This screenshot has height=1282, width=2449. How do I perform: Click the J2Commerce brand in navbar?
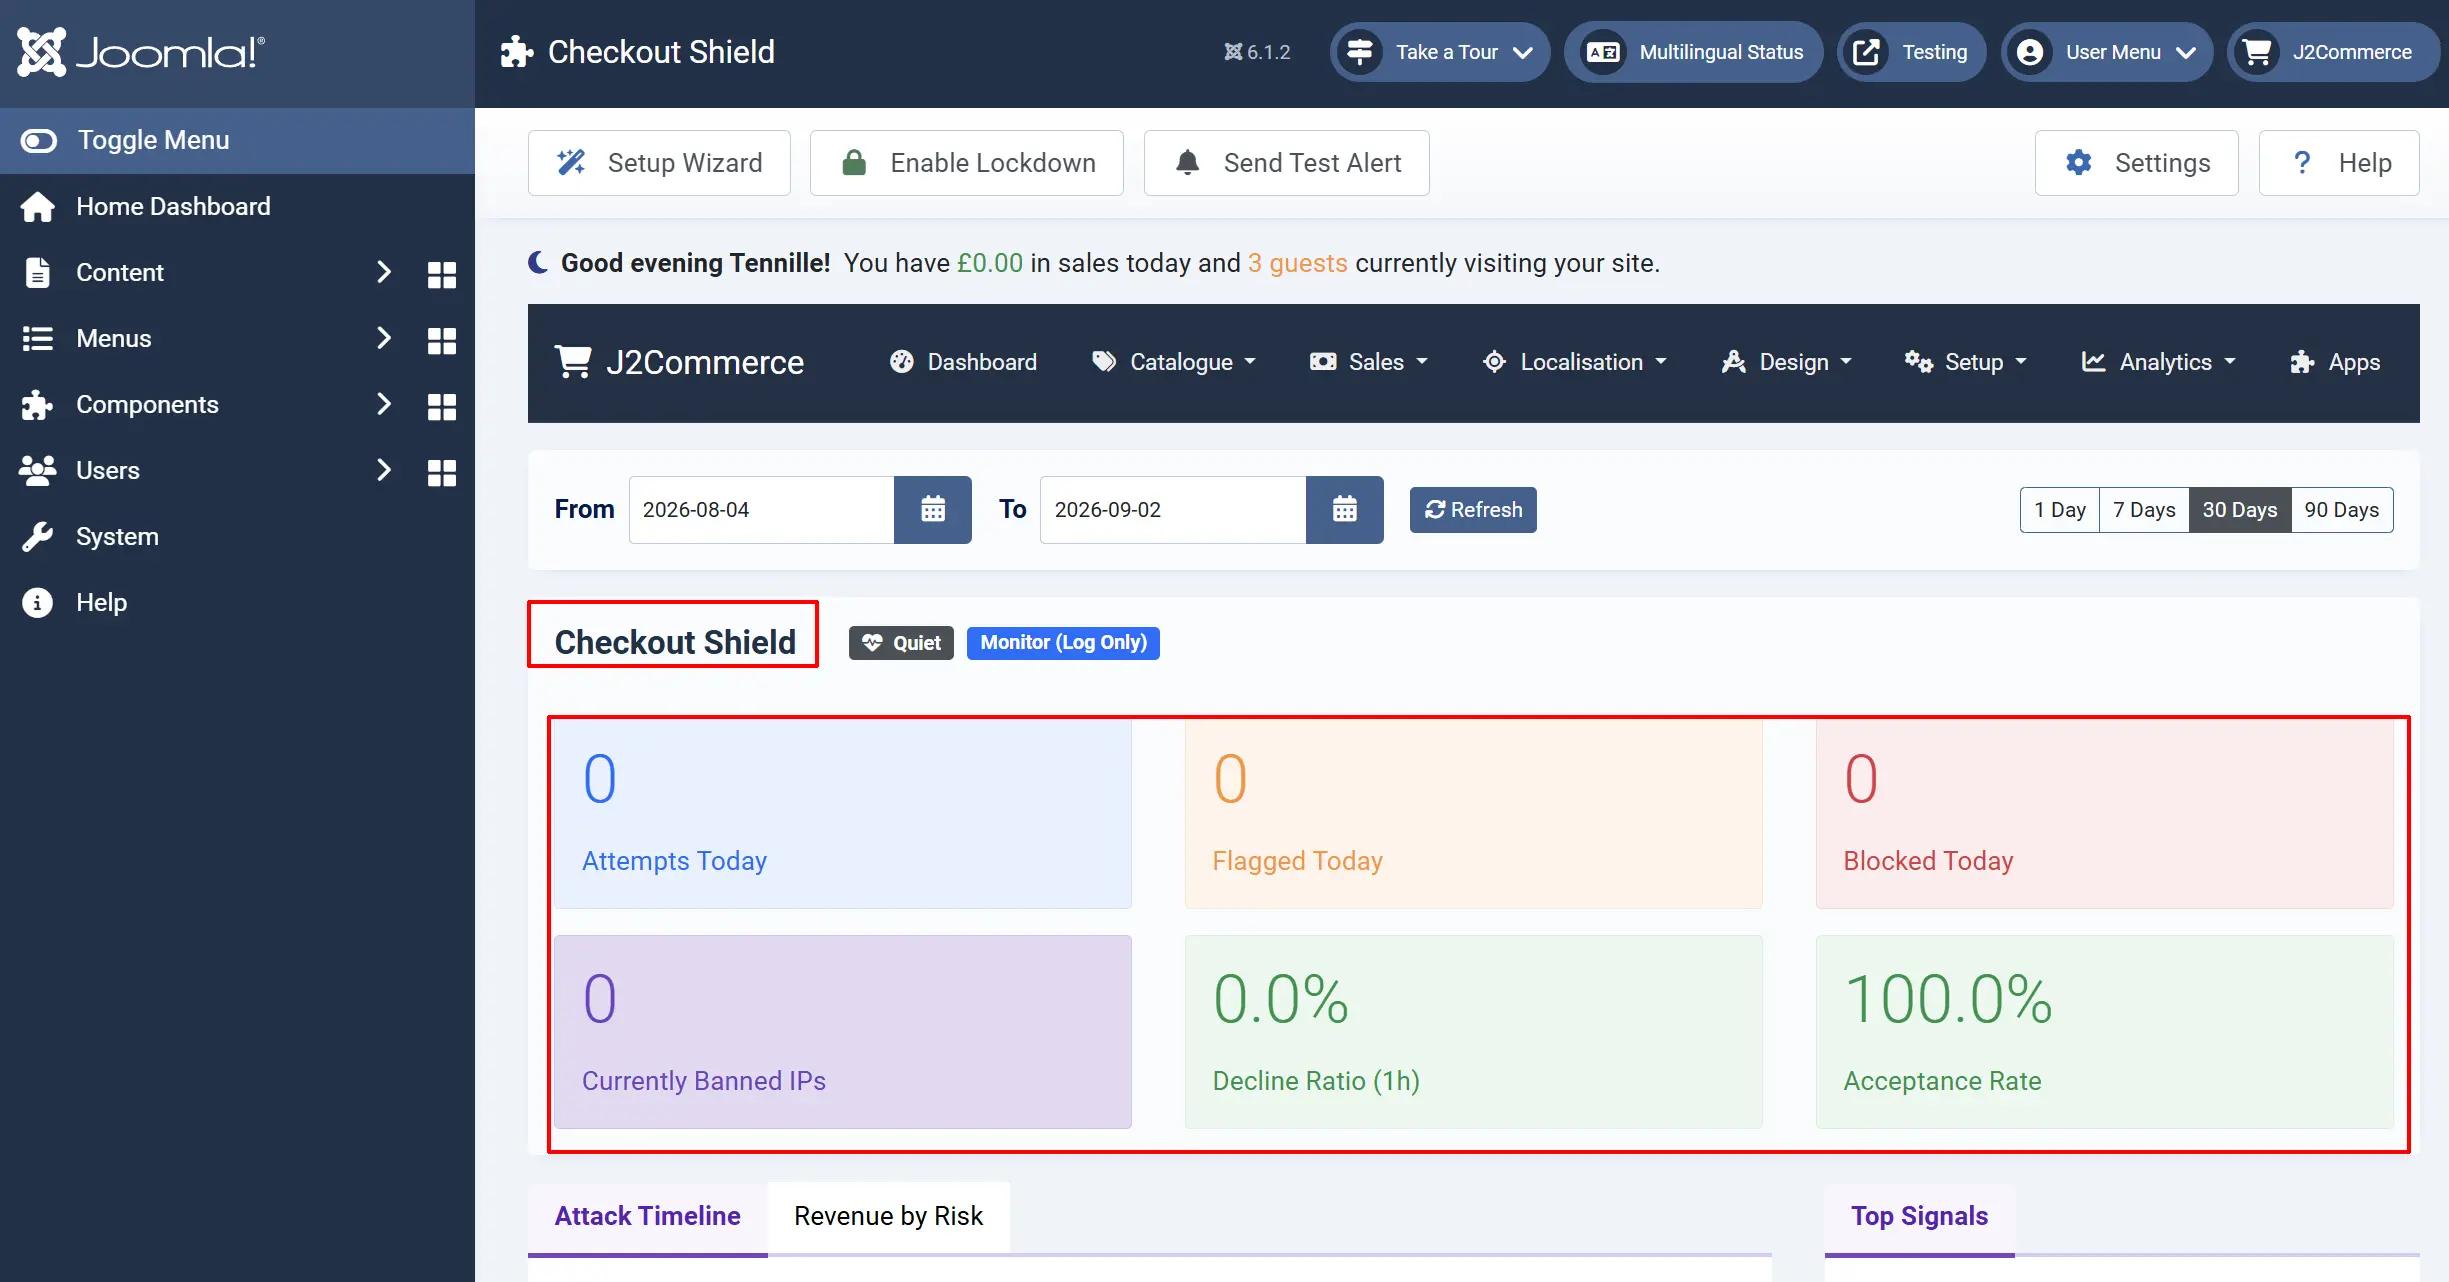point(680,362)
